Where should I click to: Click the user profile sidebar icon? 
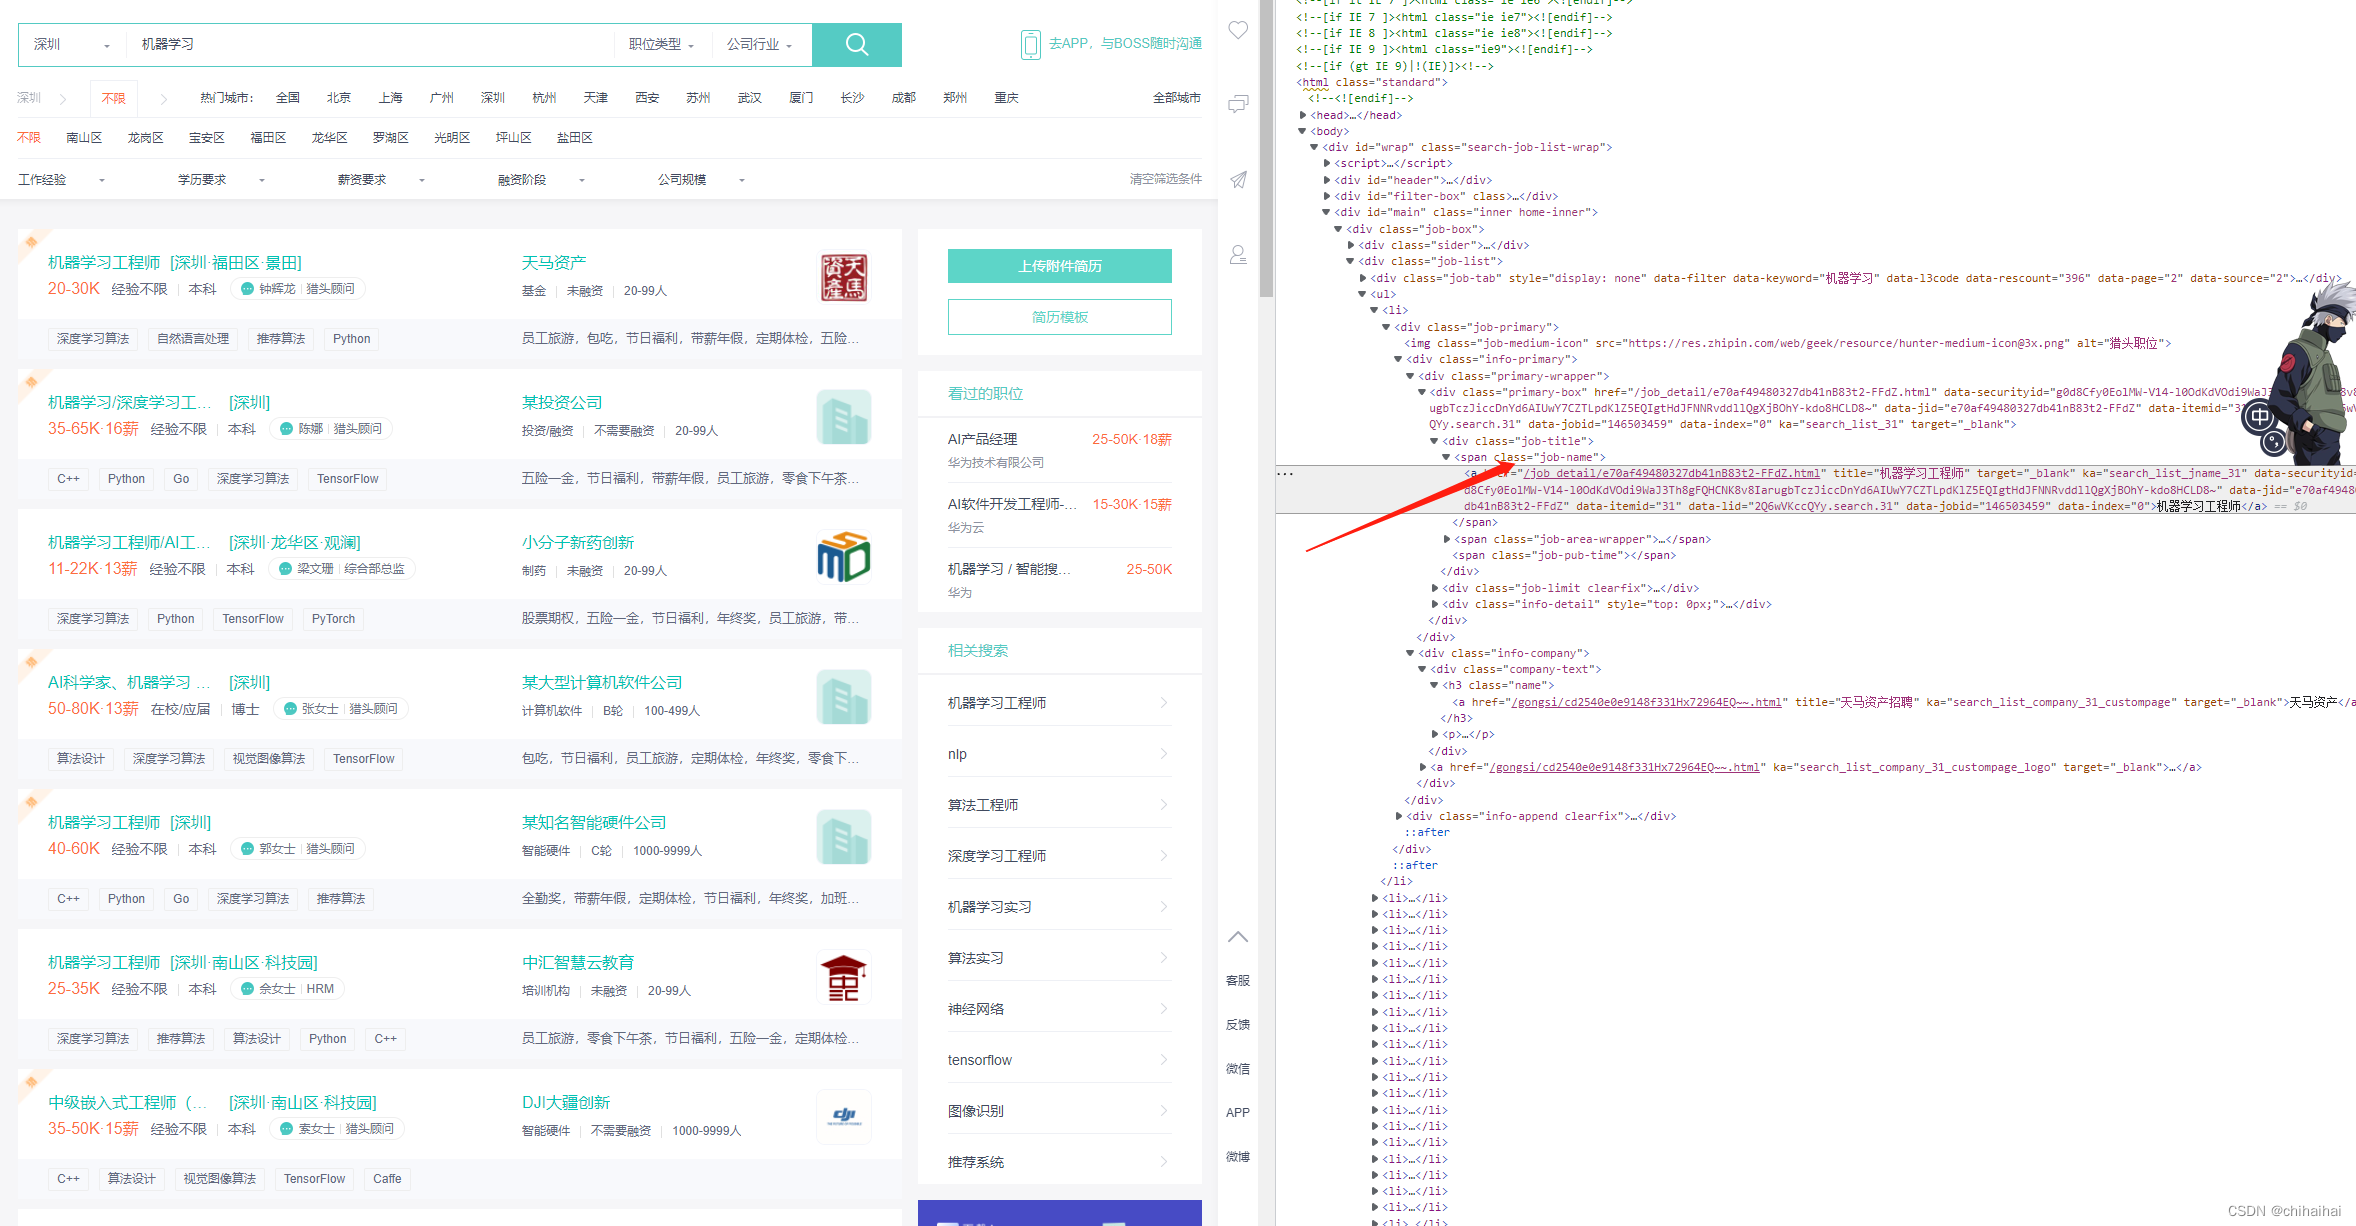(1238, 255)
